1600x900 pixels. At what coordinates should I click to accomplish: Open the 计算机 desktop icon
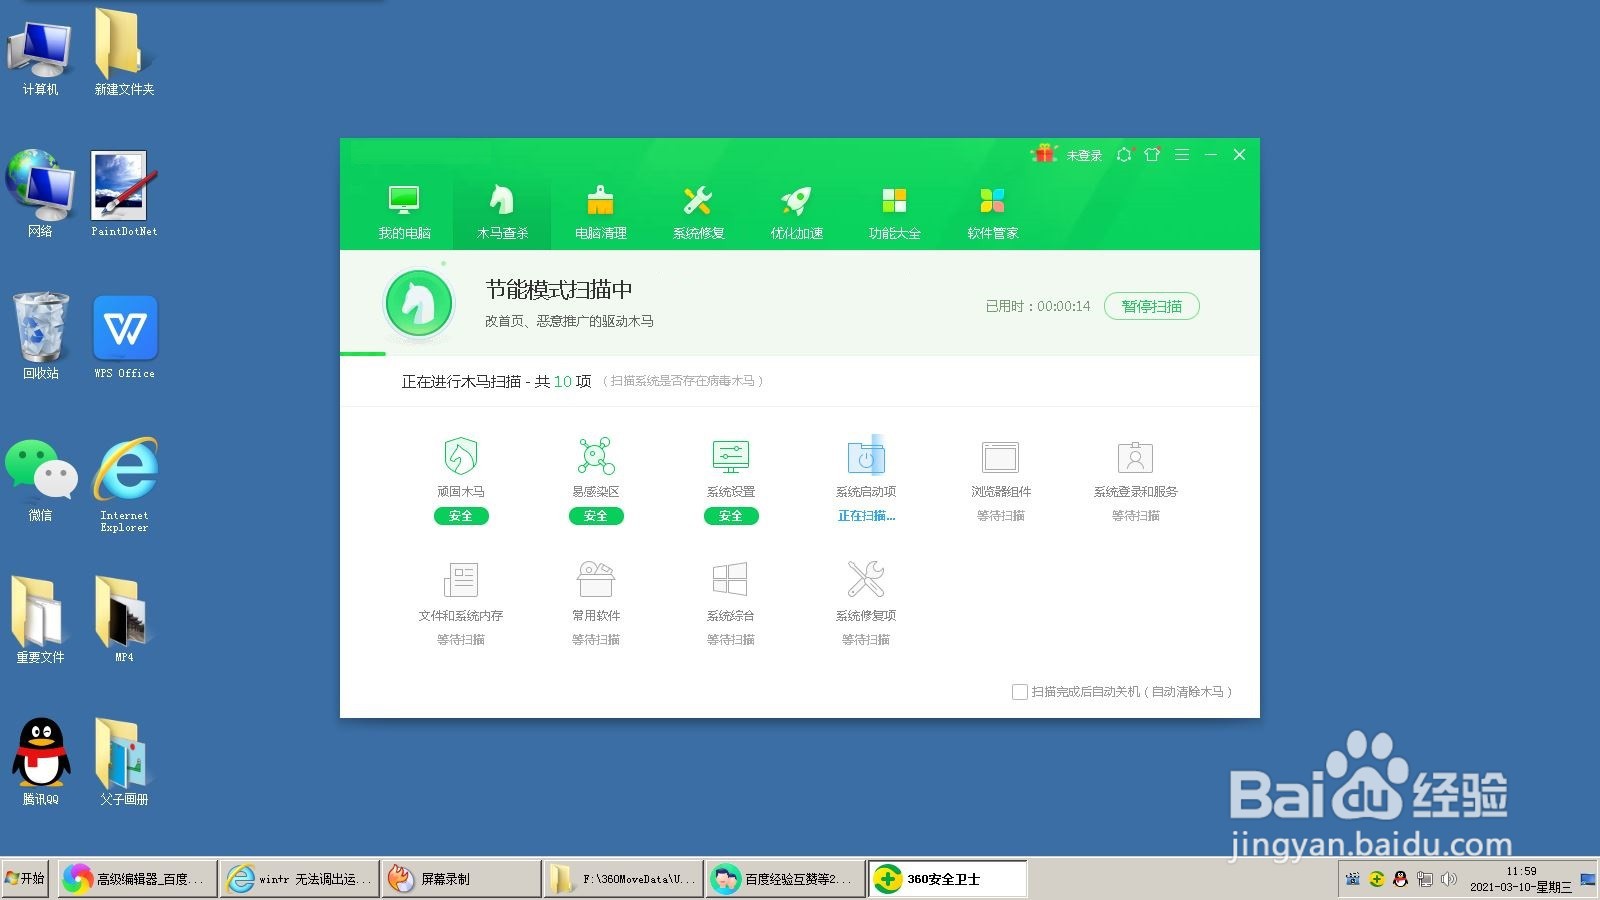pyautogui.click(x=40, y=56)
